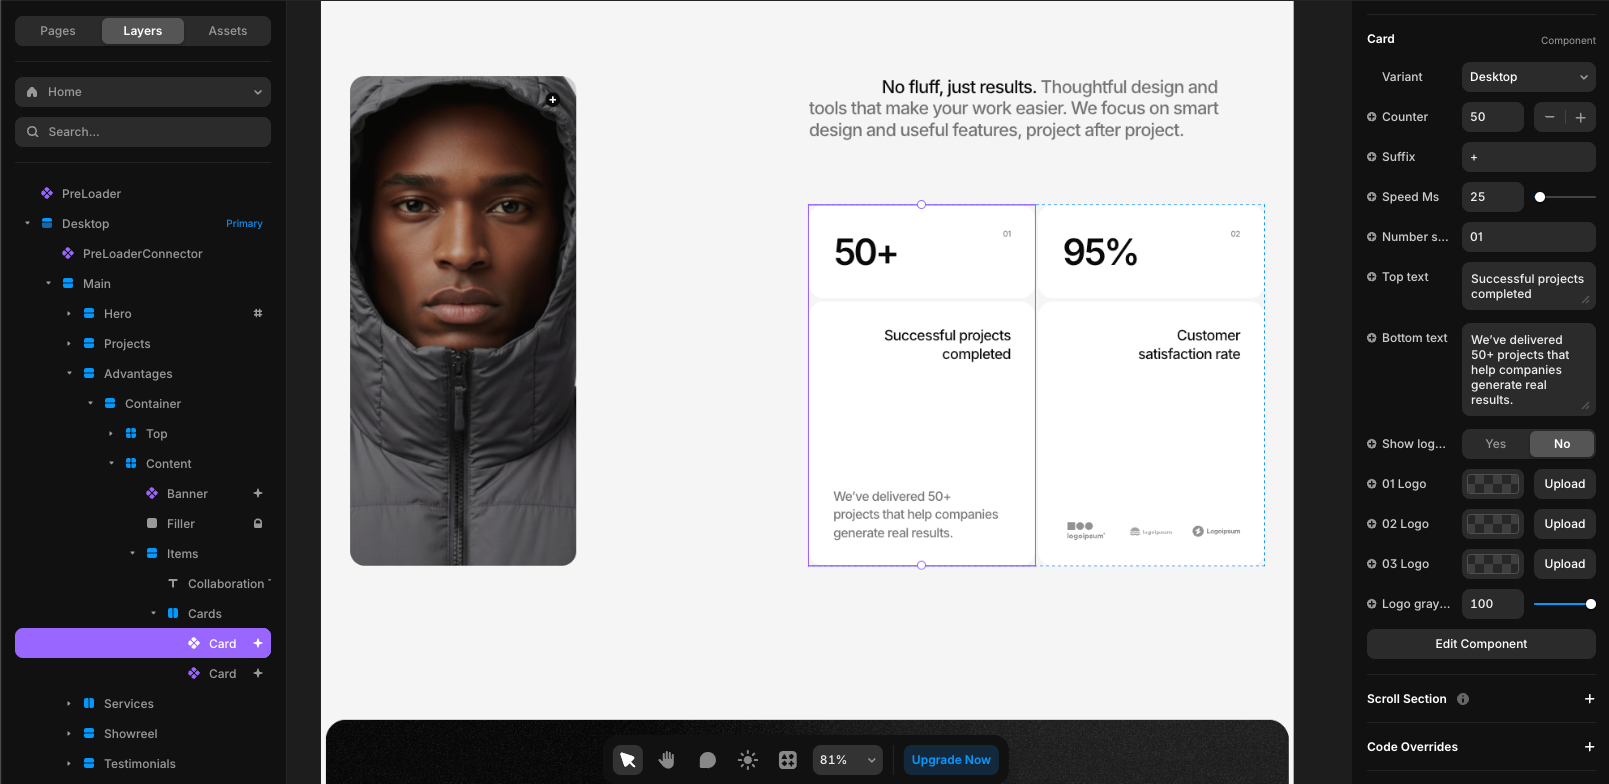The width and height of the screenshot is (1609, 784).
Task: Set Show logos to Yes
Action: pos(1495,444)
